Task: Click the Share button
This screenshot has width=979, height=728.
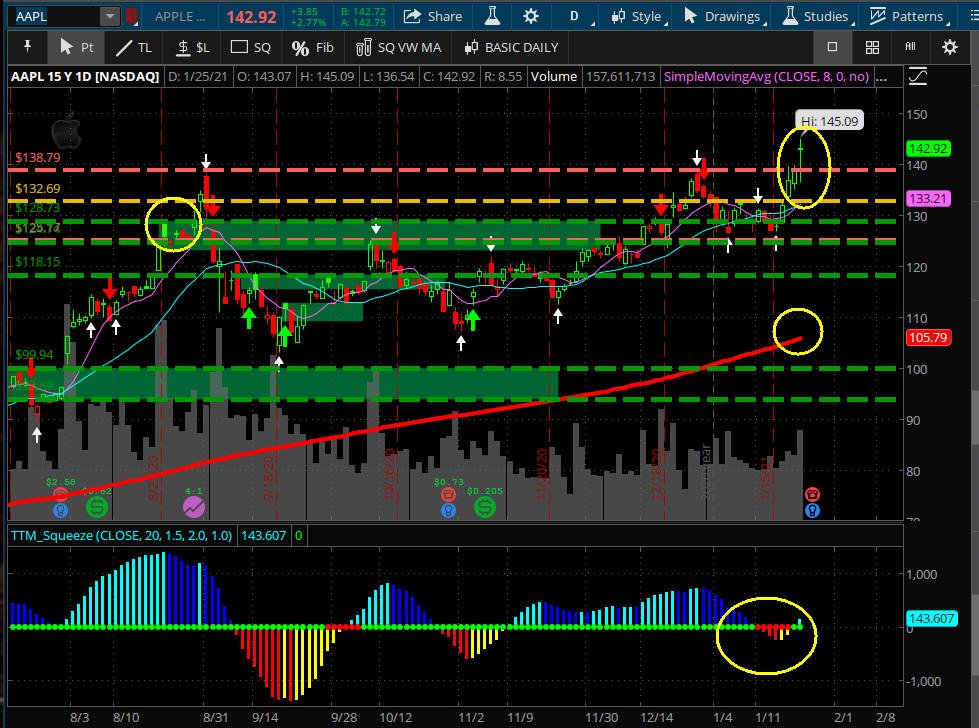Action: [x=433, y=16]
